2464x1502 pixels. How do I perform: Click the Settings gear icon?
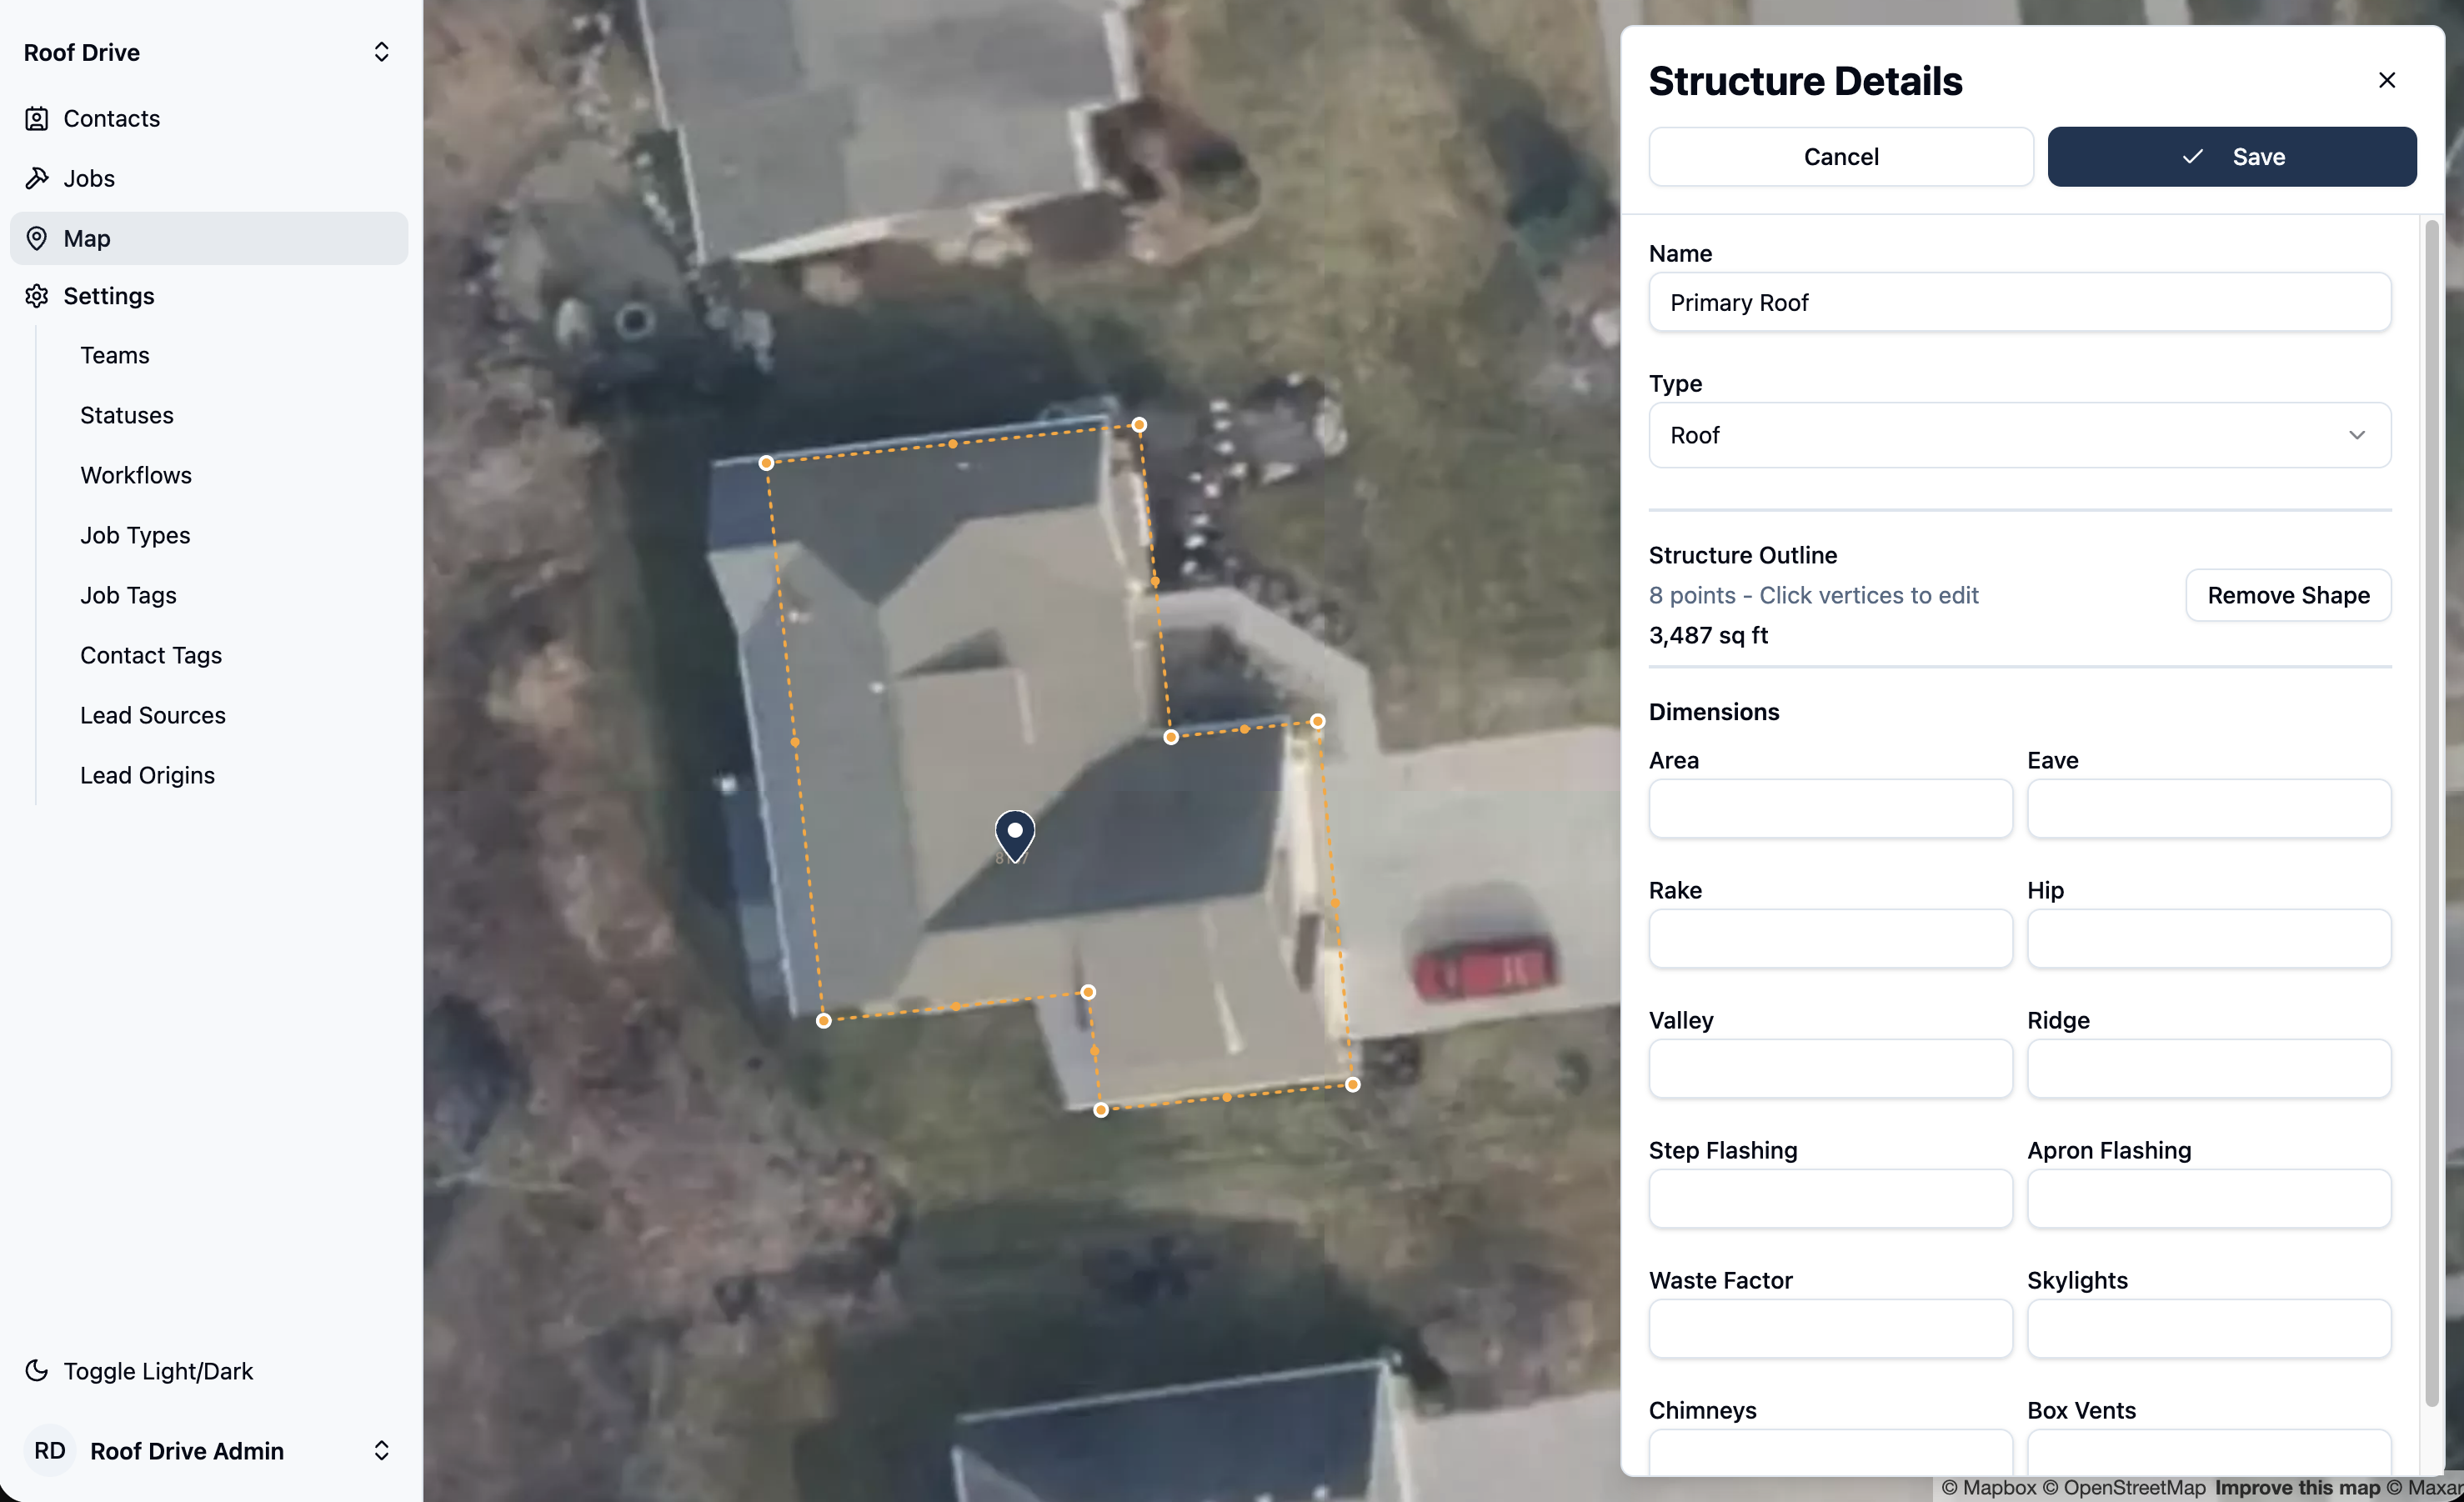(x=36, y=296)
